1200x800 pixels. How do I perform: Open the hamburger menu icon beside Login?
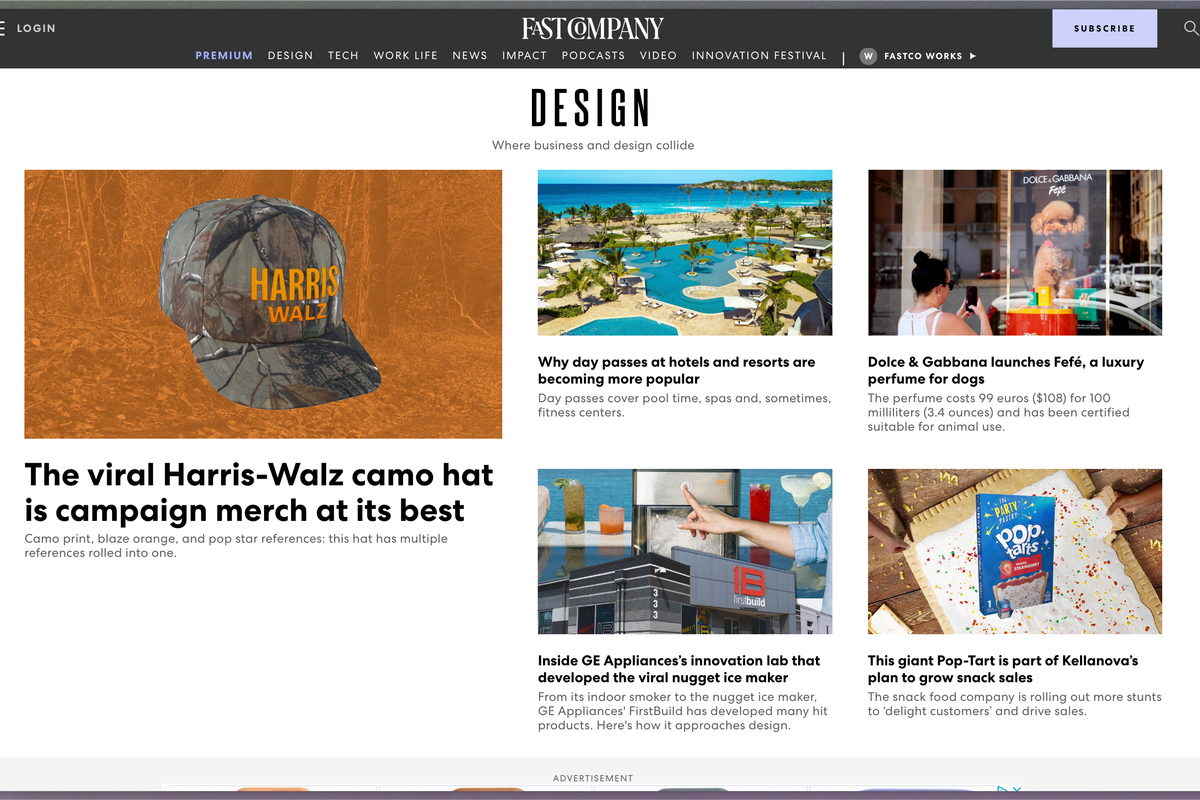(3, 28)
